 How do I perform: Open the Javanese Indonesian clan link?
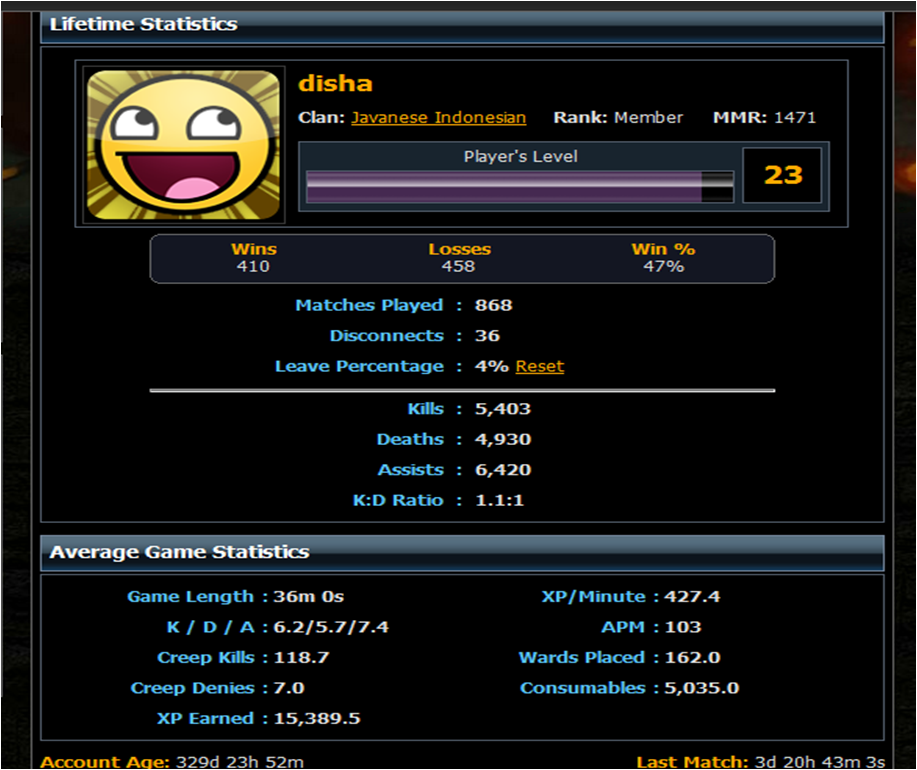[x=439, y=118]
